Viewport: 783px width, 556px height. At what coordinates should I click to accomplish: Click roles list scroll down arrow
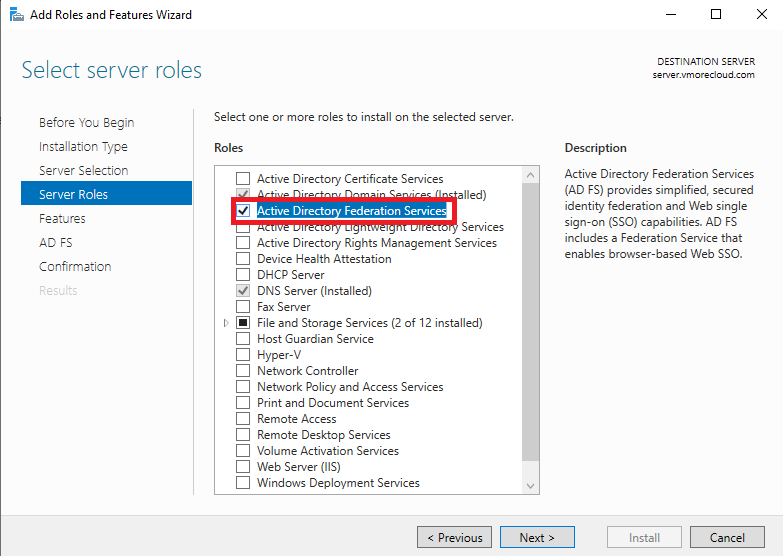tap(530, 486)
